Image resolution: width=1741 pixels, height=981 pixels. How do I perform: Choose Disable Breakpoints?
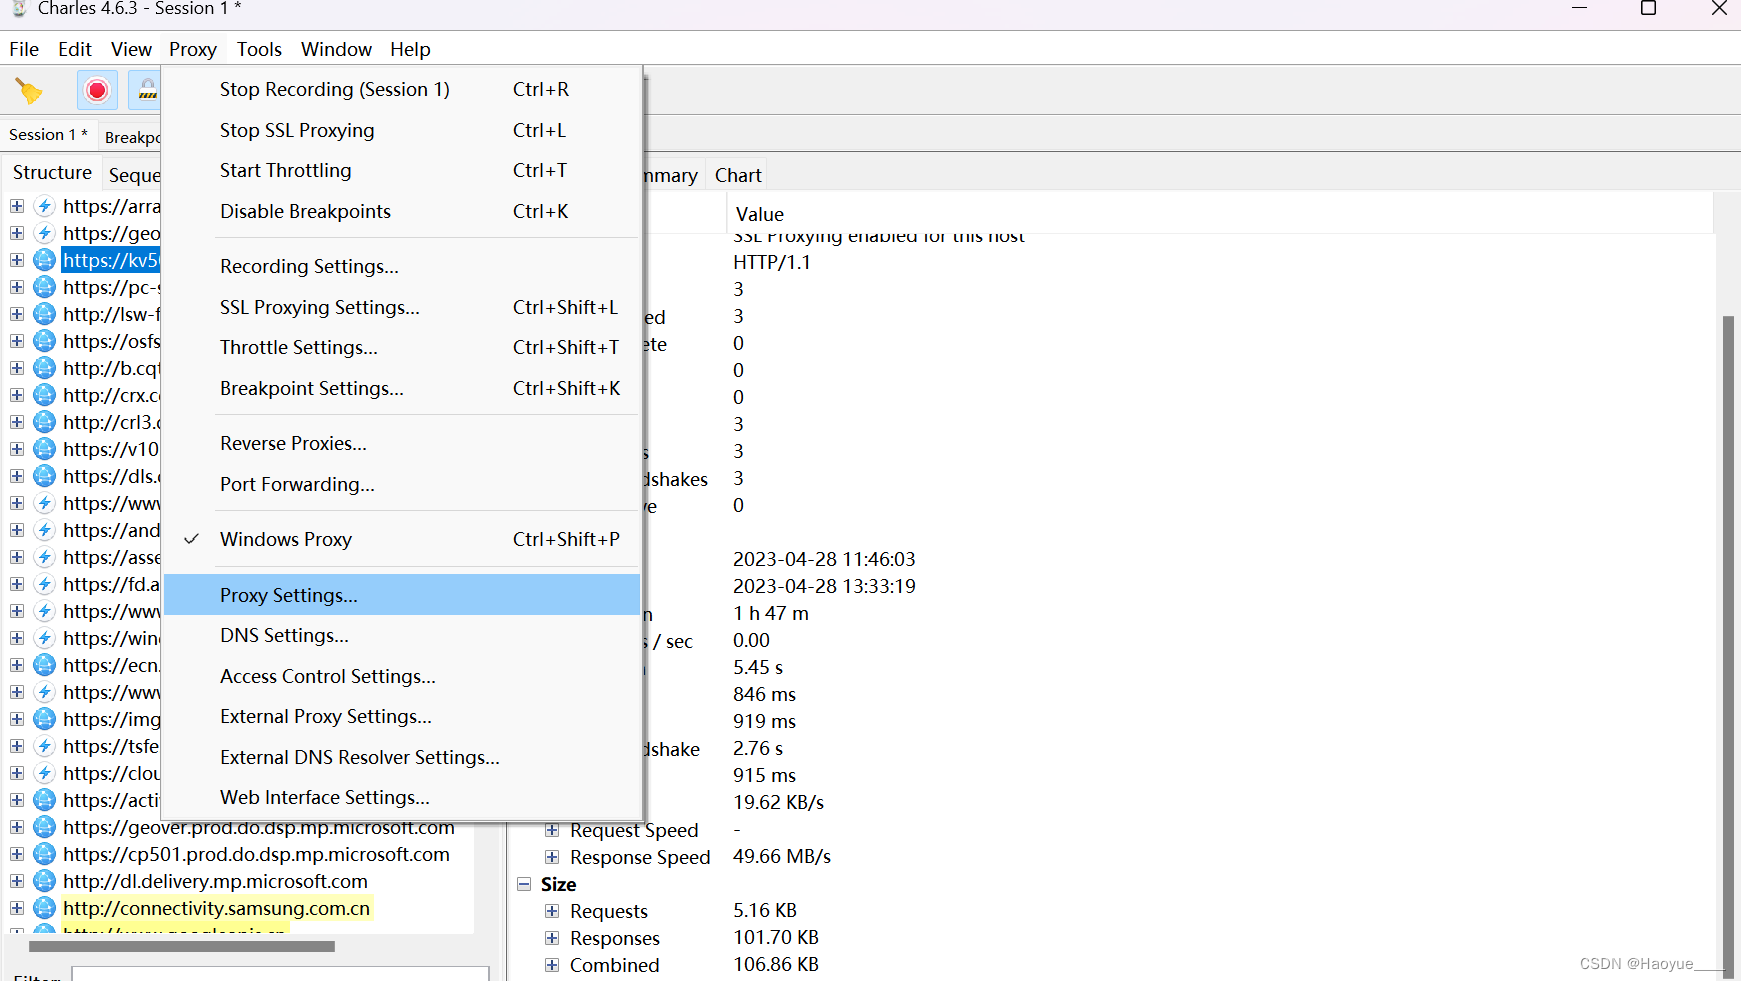point(401,211)
